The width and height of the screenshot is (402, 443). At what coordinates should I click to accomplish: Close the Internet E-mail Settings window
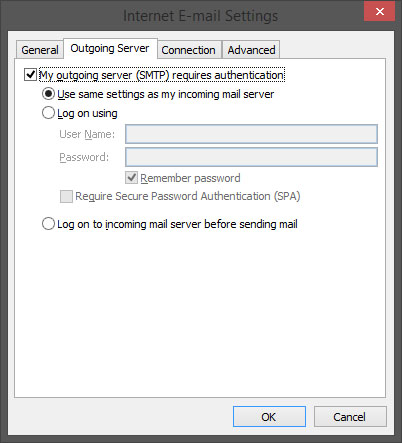point(379,12)
